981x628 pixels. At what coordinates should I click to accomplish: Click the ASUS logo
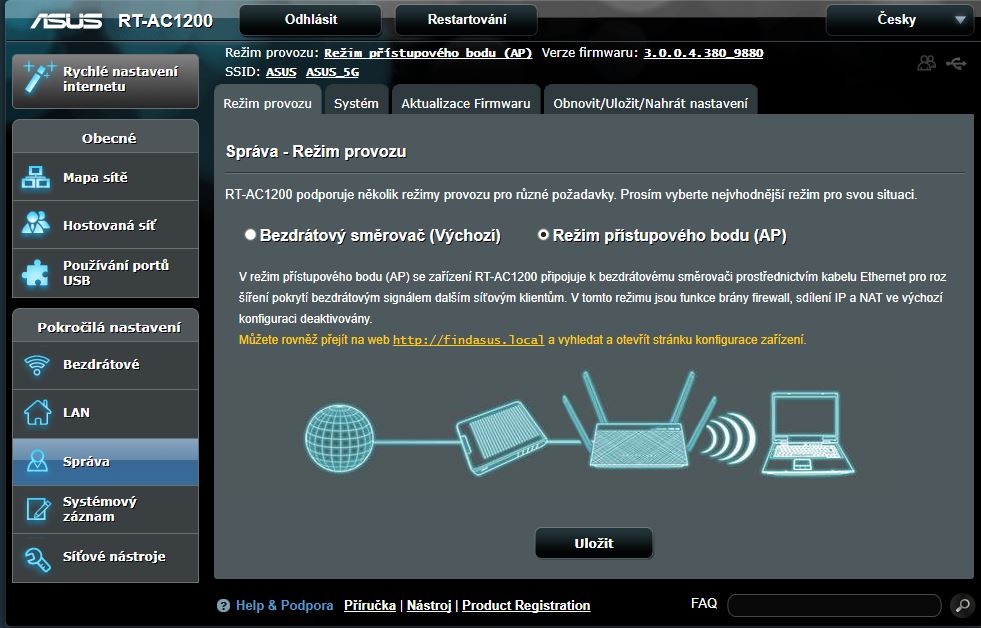pyautogui.click(x=66, y=21)
